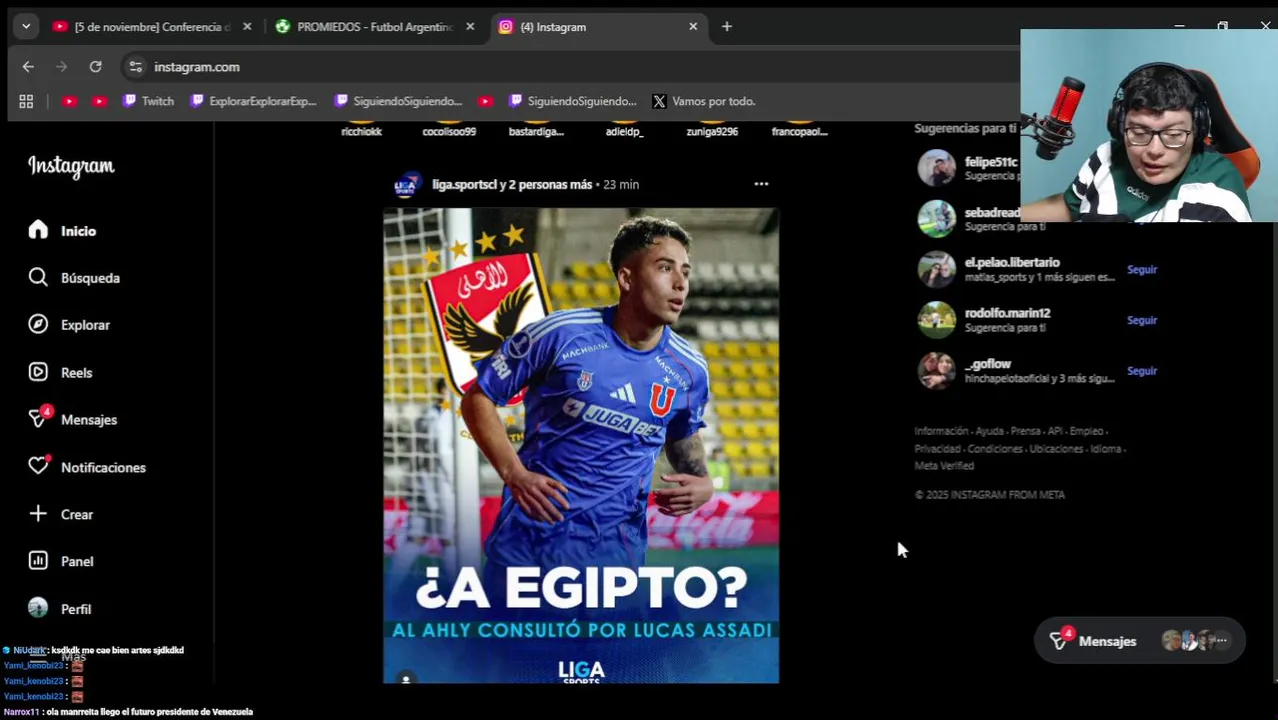Follow el.pelao.libertario with Seguir

tap(1141, 269)
